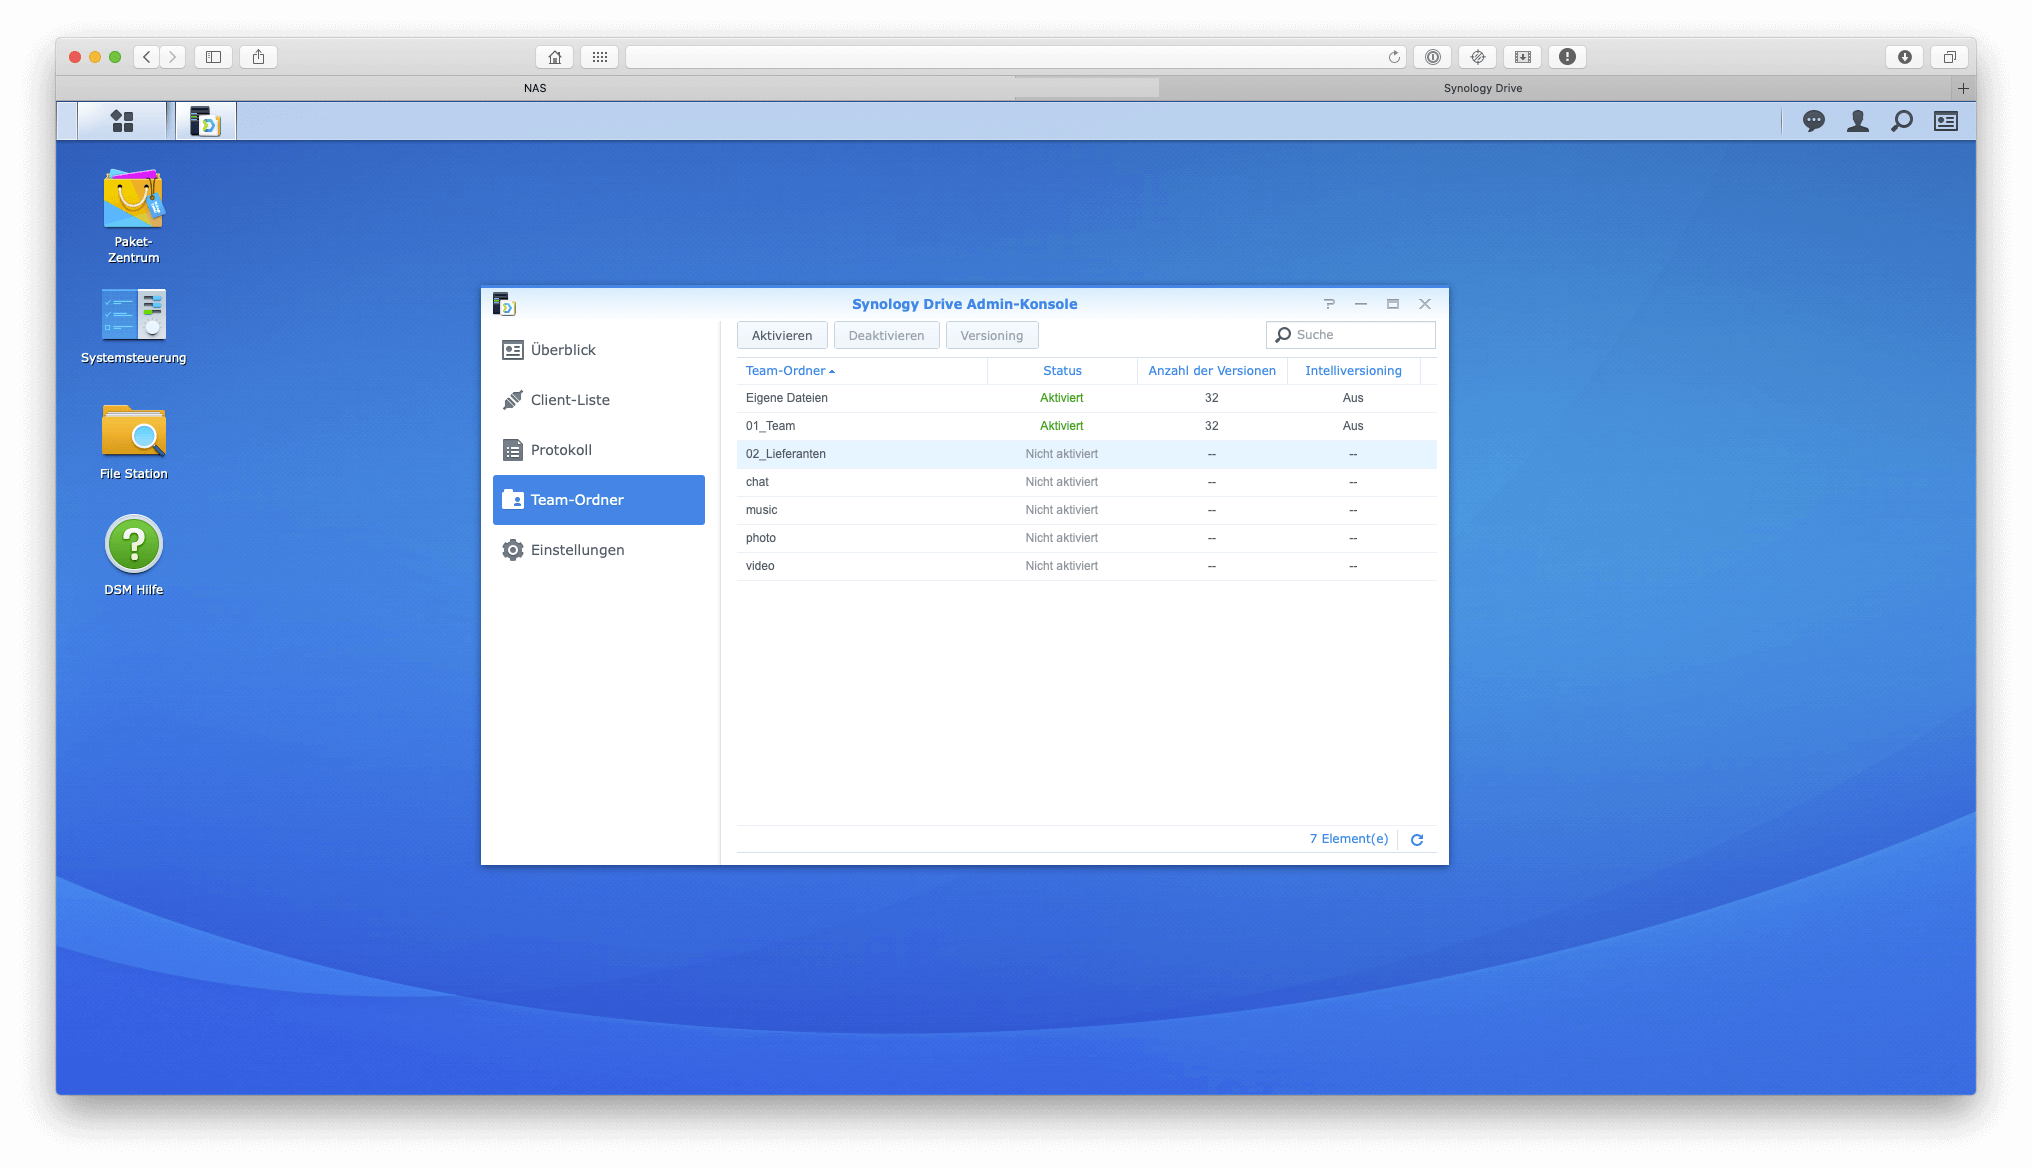Select the music folder row
This screenshot has width=2032, height=1169.
coord(1086,510)
